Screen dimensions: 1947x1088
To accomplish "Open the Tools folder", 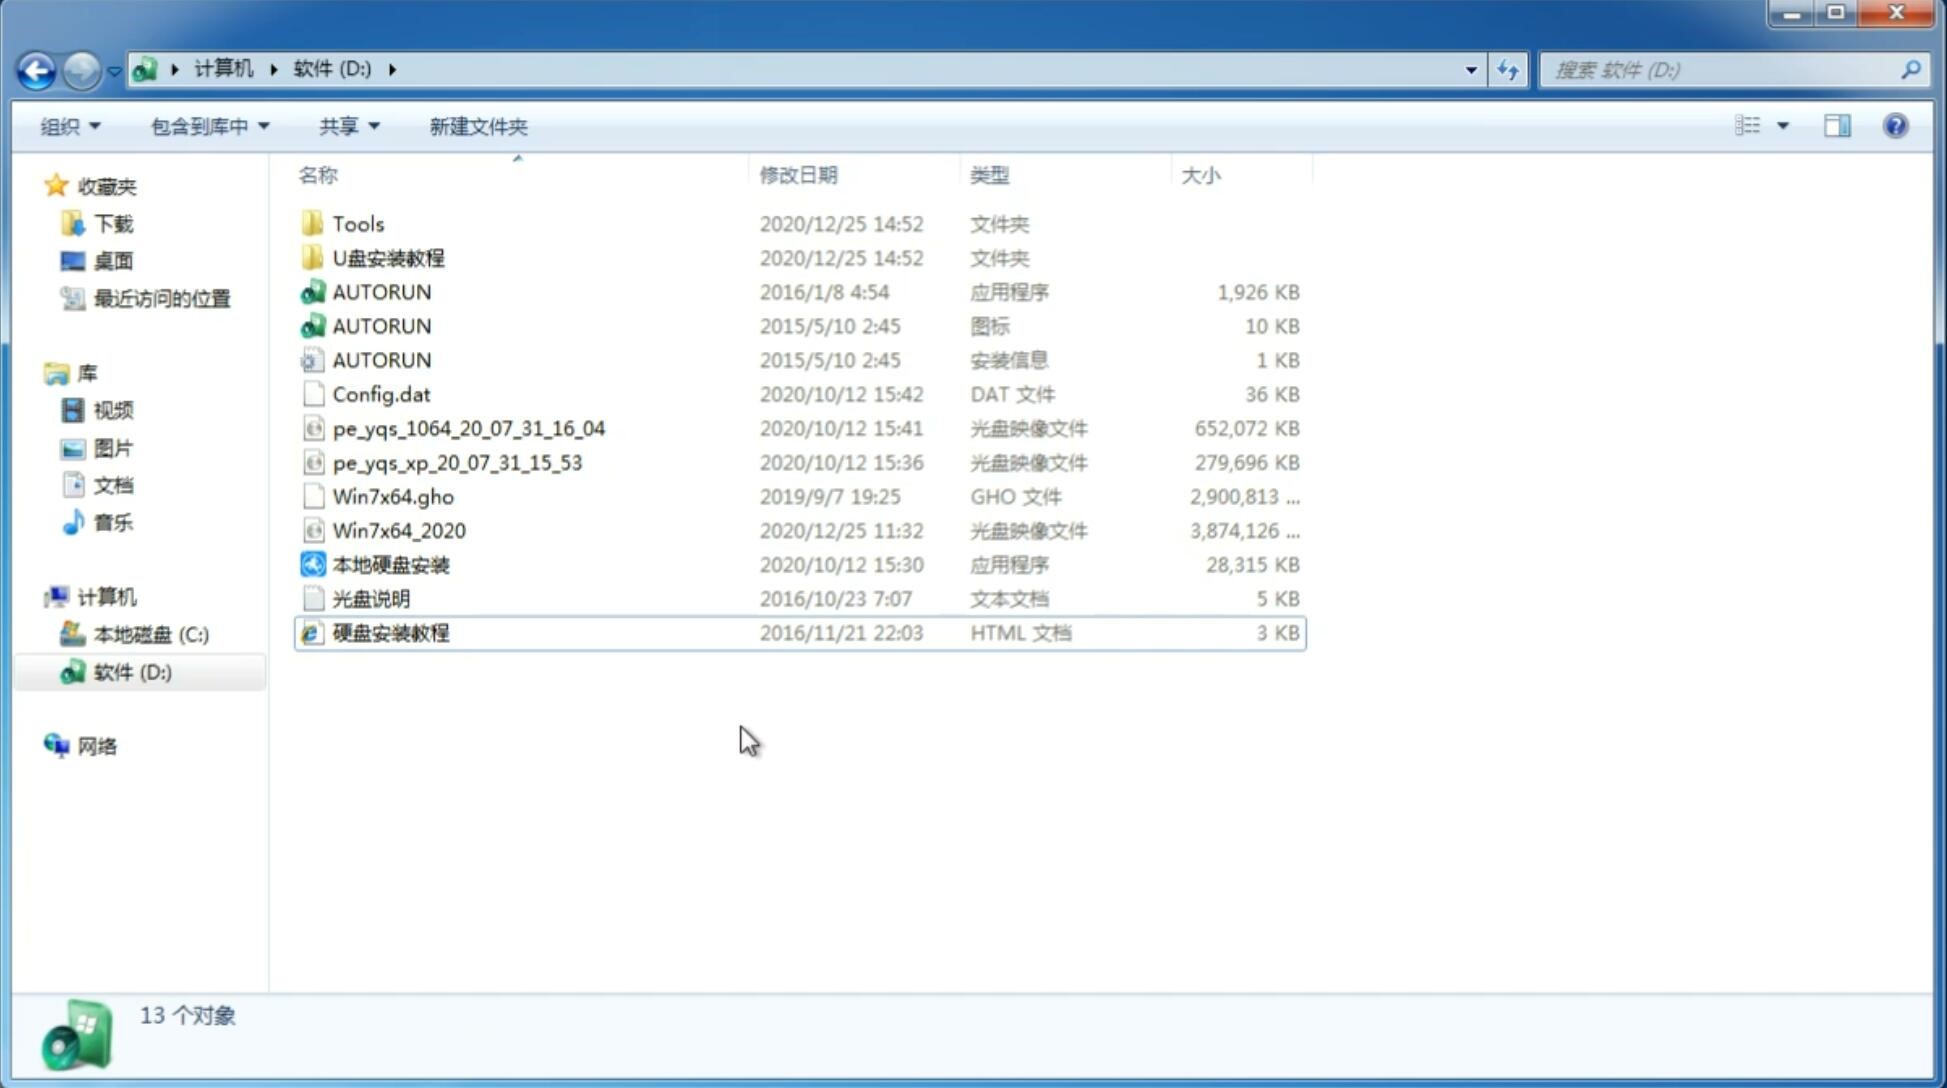I will click(x=357, y=223).
